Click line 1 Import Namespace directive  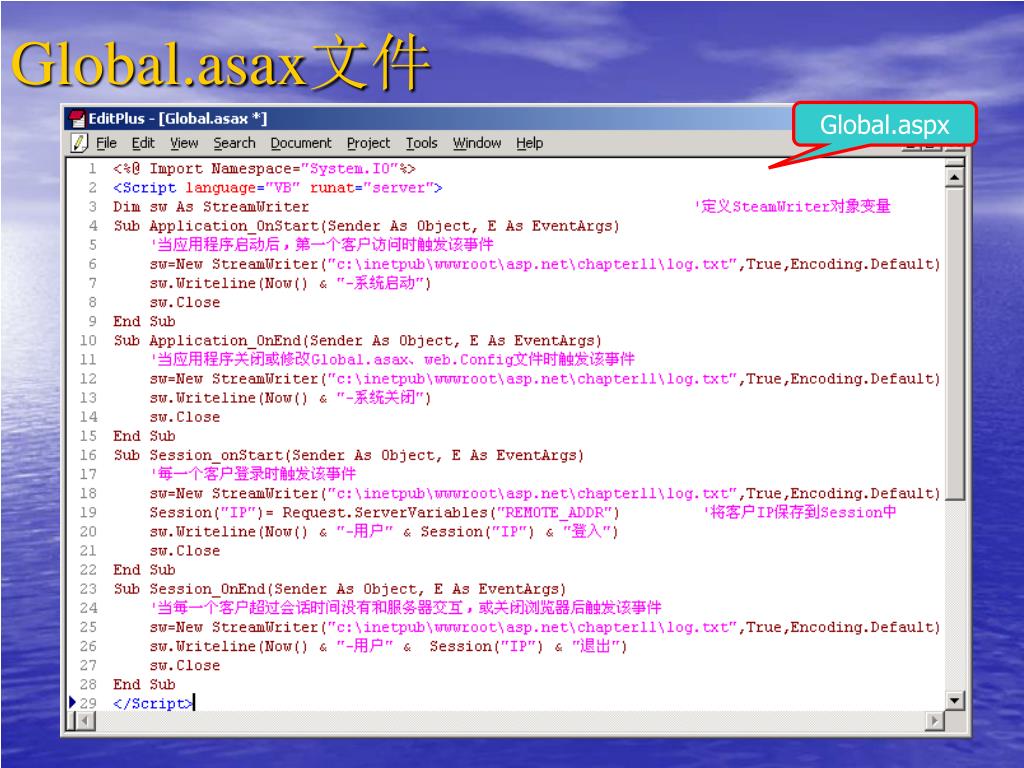coord(264,169)
